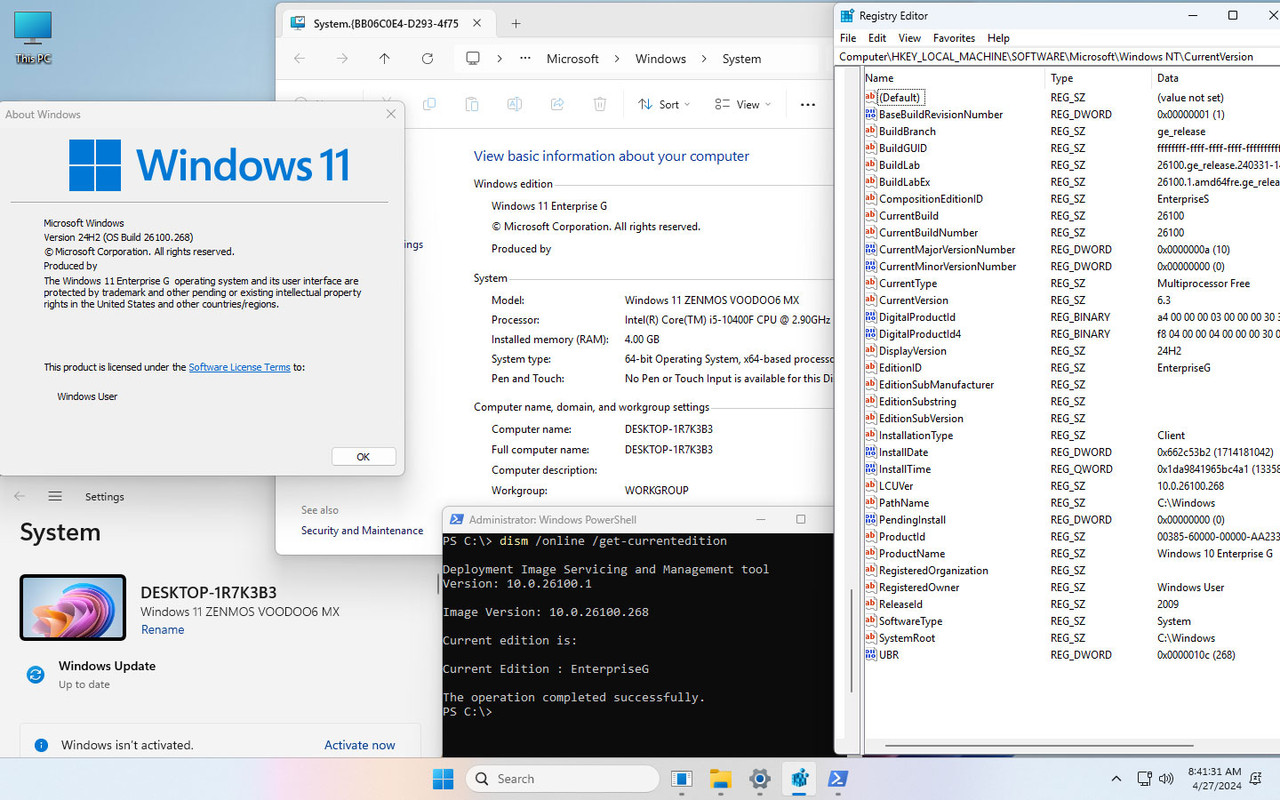This screenshot has width=1280, height=800.
Task: Select the InstallDate registry value
Action: click(x=903, y=452)
